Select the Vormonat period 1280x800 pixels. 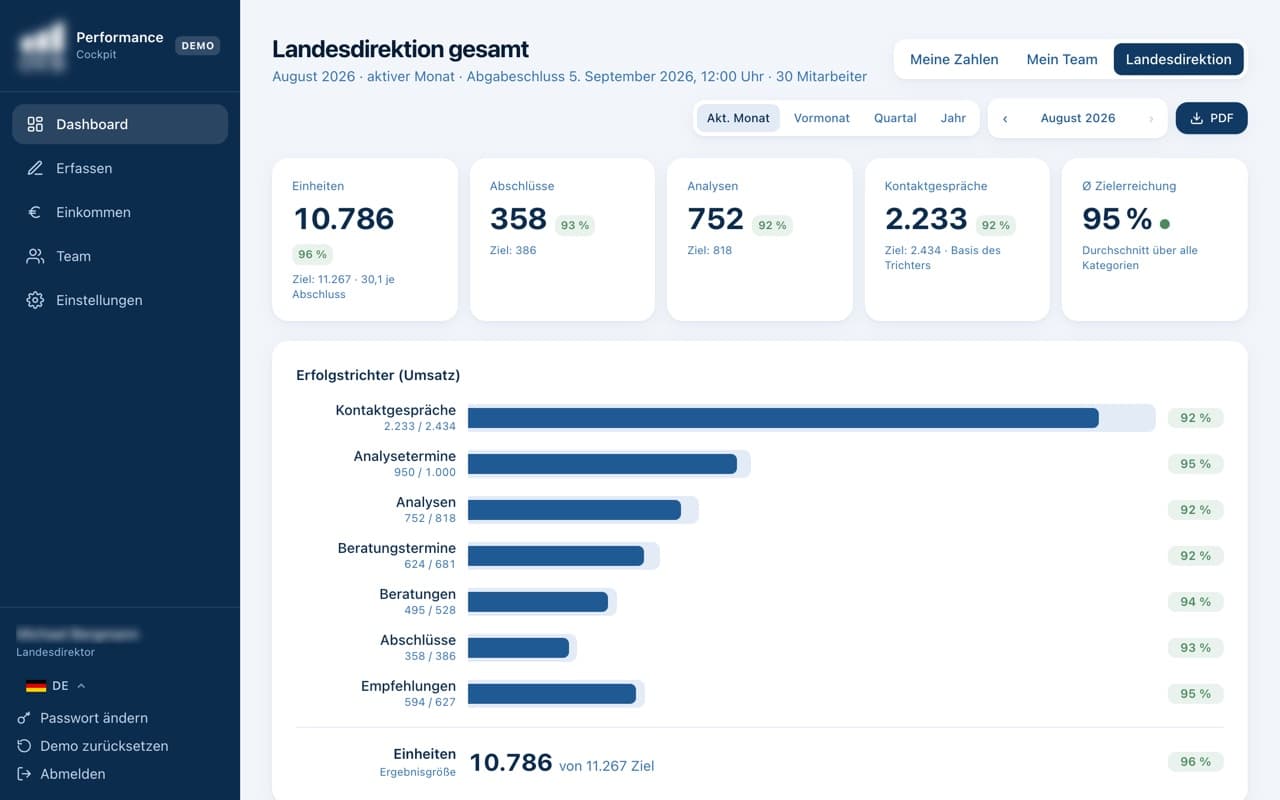[x=822, y=118]
